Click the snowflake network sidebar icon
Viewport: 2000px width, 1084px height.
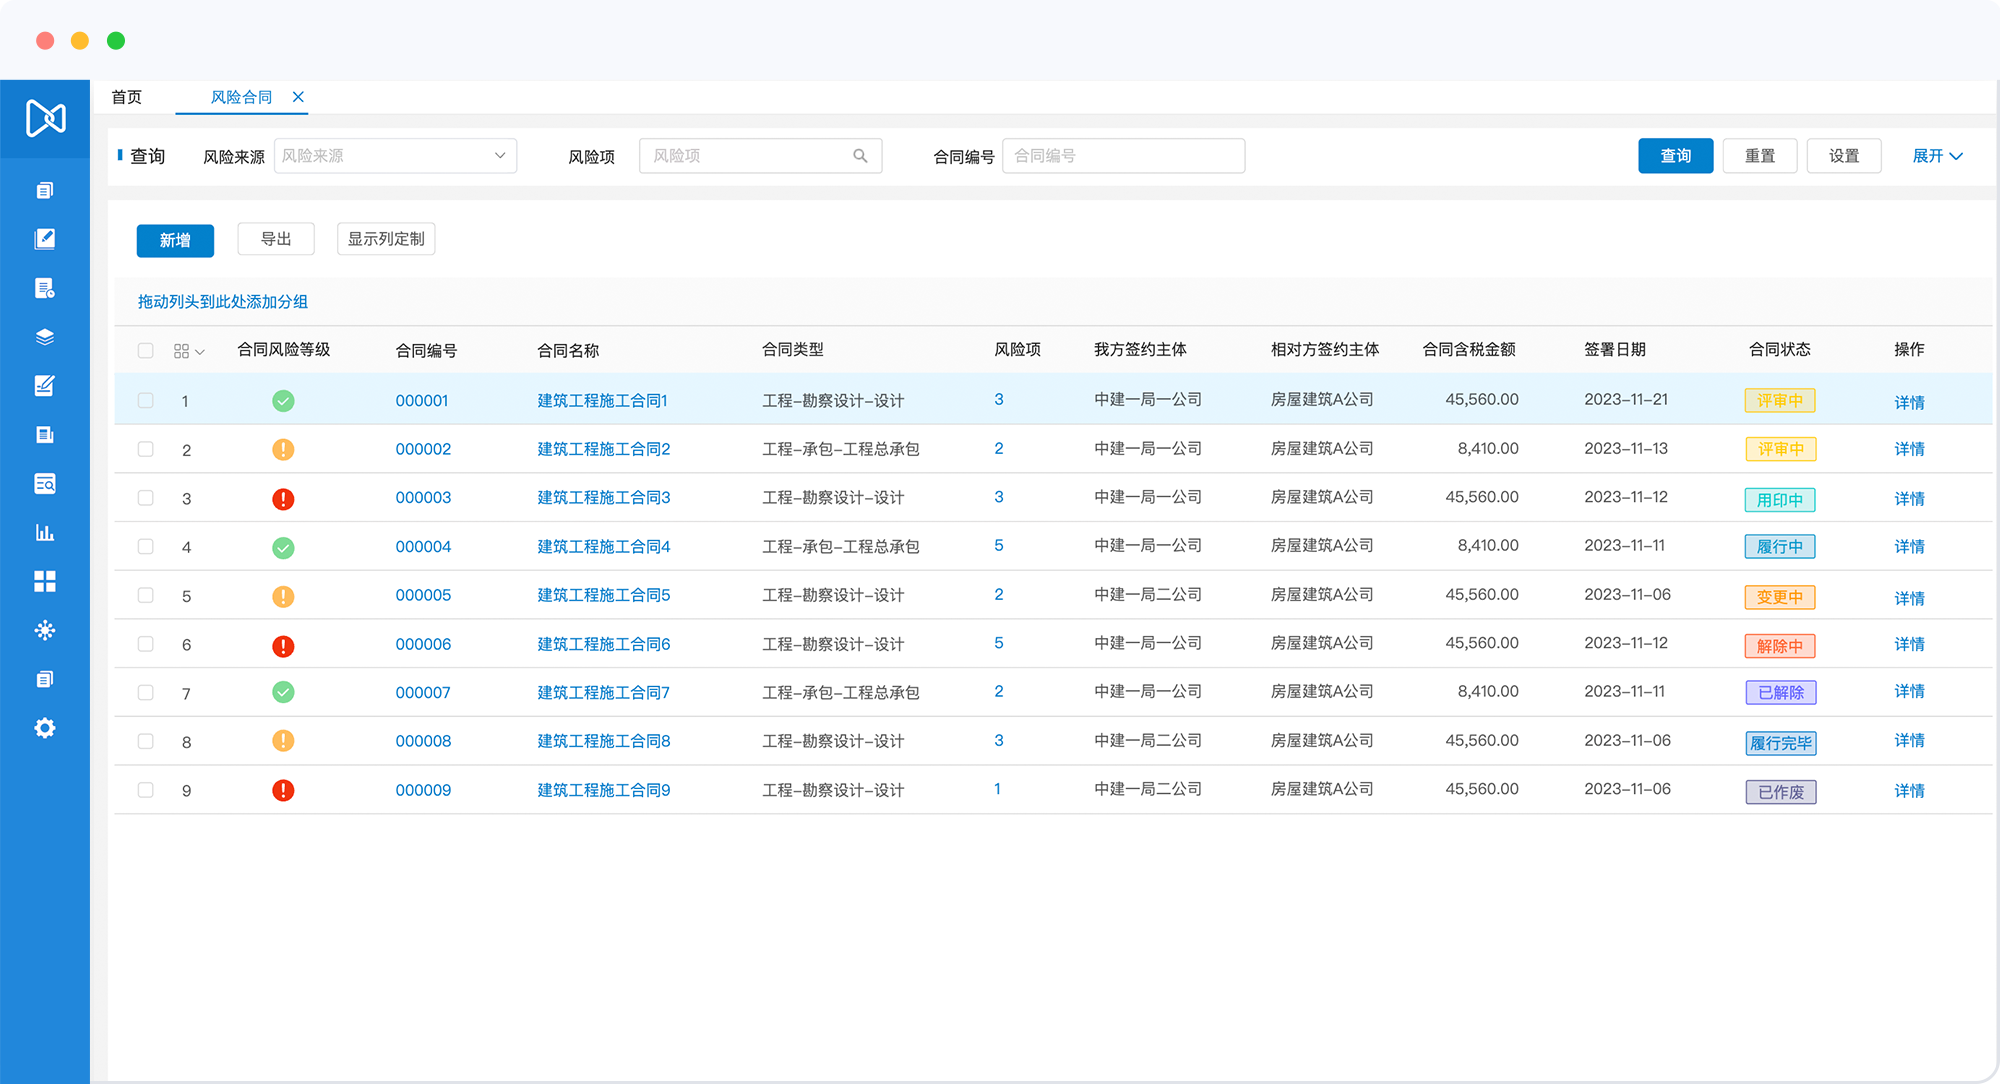(45, 630)
